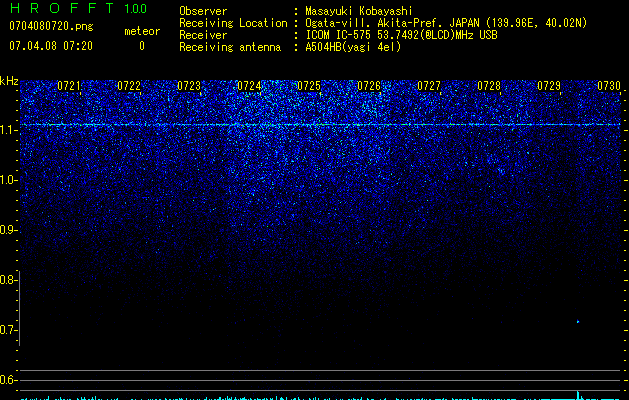The image size is (629, 400).
Task: Click the 0722 time marker
Action: tap(129, 86)
